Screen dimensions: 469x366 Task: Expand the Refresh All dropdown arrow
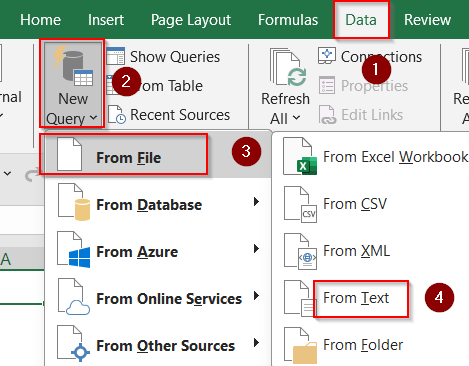[296, 118]
